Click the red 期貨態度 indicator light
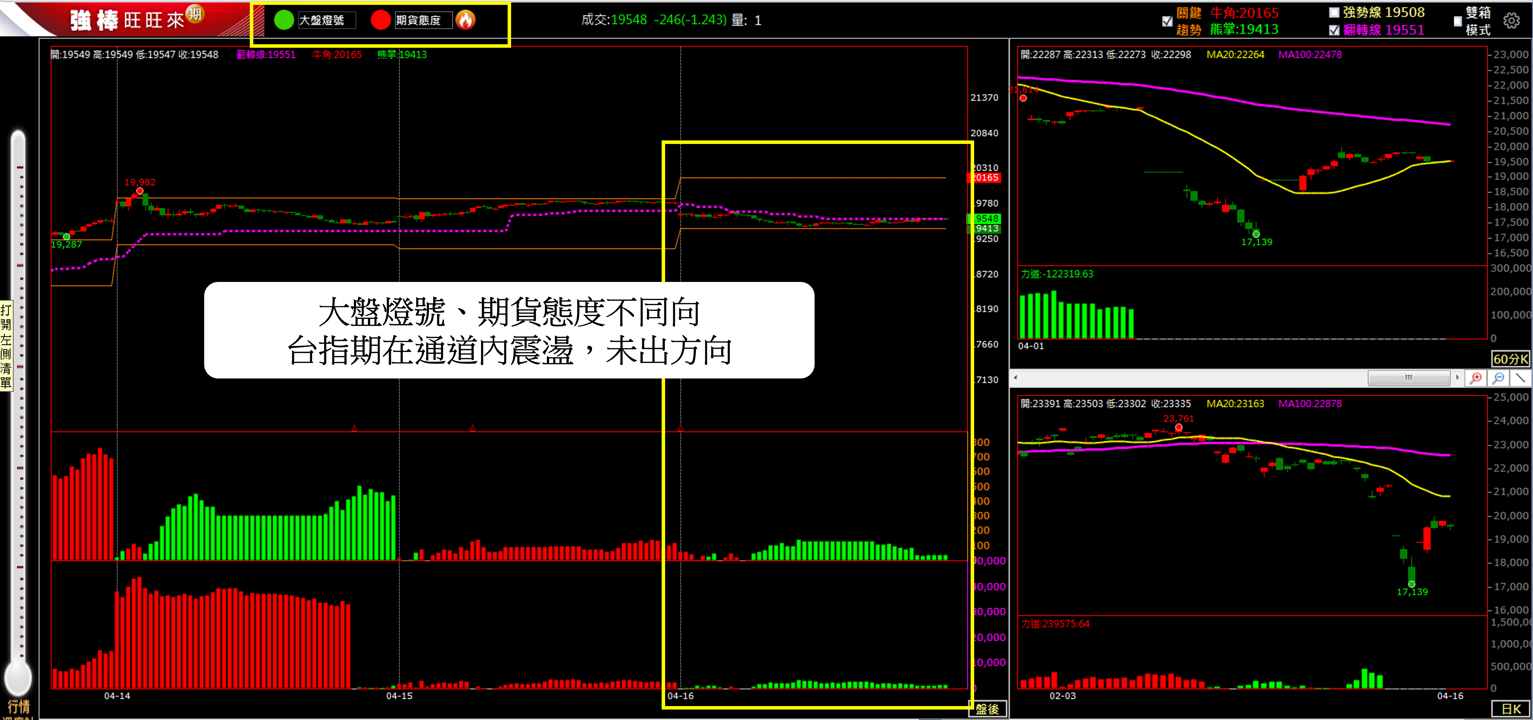This screenshot has height=720, width=1533. pos(380,20)
